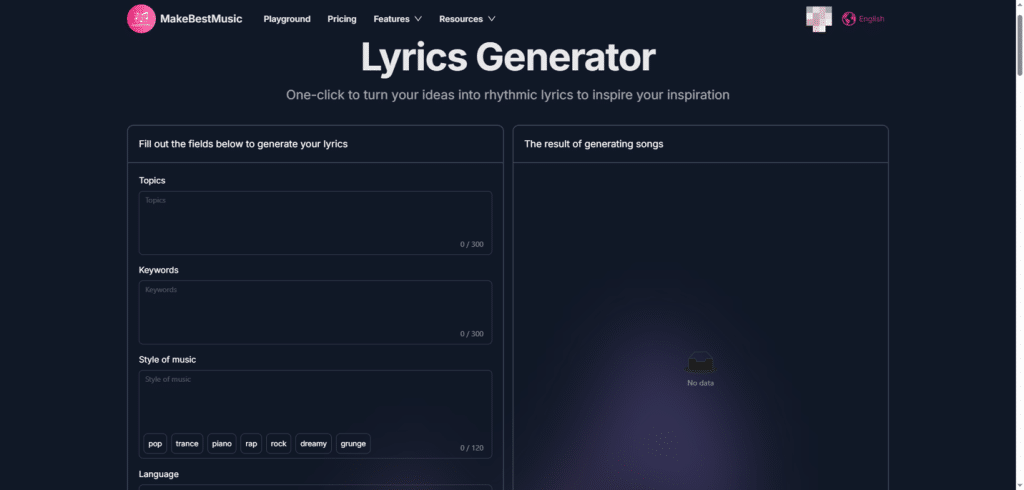Focus the Style of music field
This screenshot has height=490, width=1024.
point(315,414)
